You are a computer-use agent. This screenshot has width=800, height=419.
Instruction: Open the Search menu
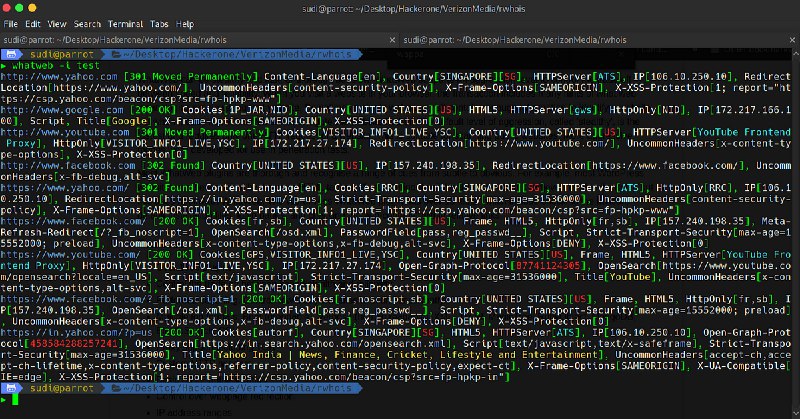coord(87,24)
